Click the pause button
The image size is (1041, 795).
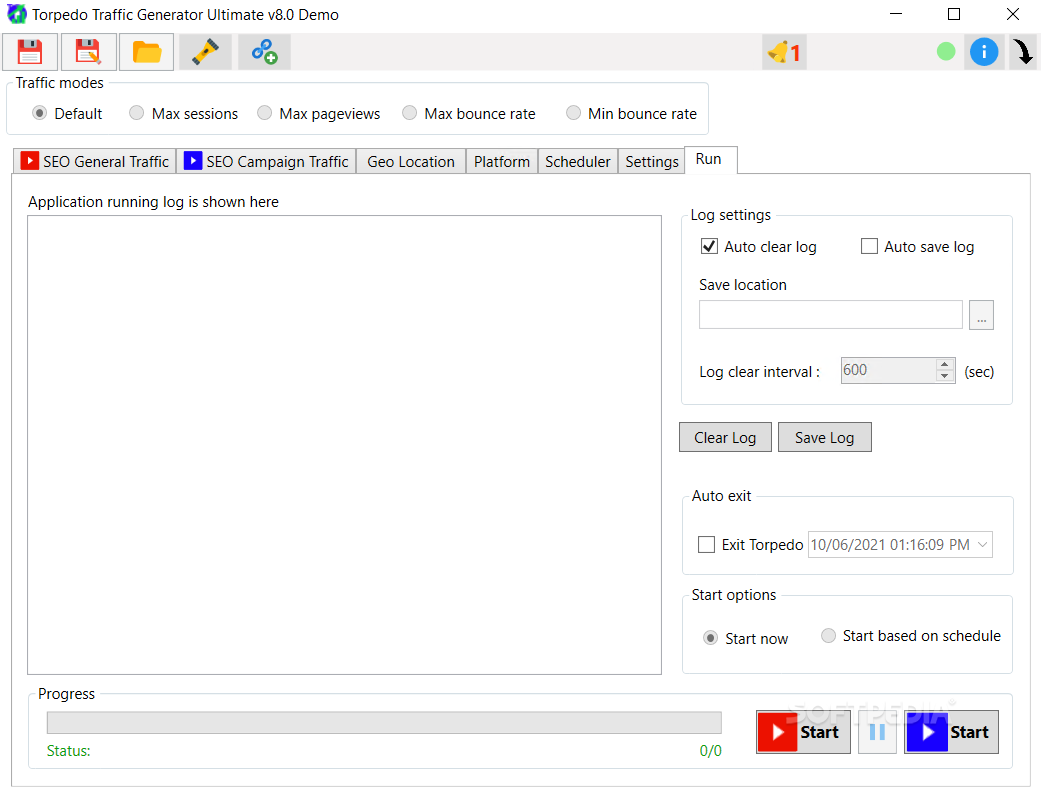(877, 732)
